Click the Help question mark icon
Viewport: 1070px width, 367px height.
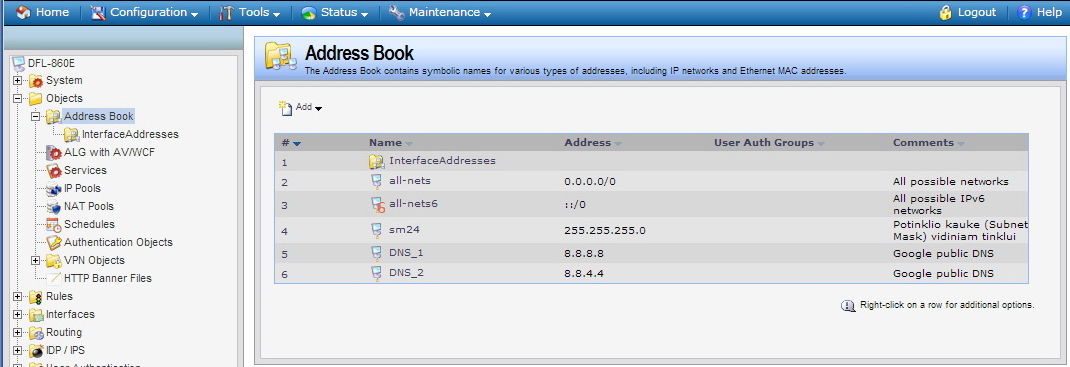point(1024,12)
